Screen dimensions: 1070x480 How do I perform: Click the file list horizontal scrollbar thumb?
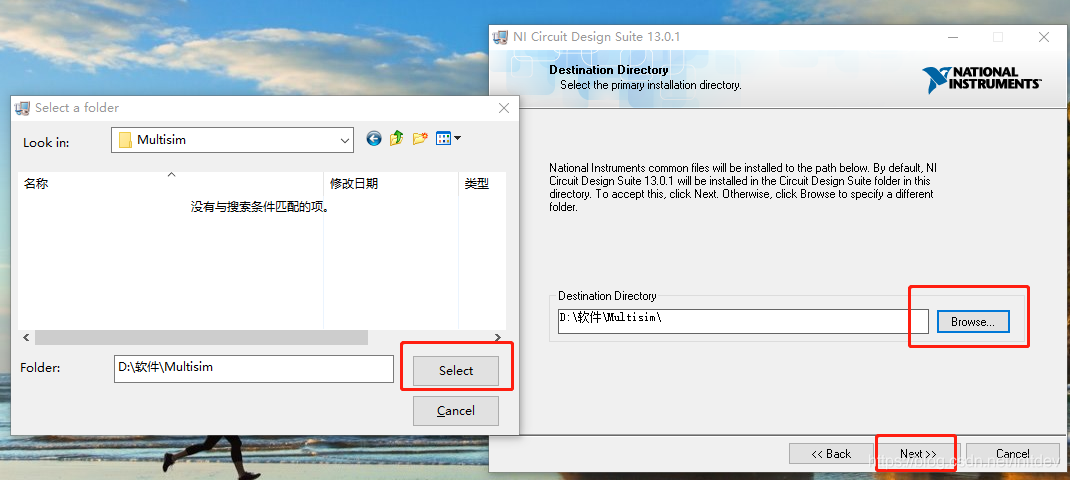[201, 338]
